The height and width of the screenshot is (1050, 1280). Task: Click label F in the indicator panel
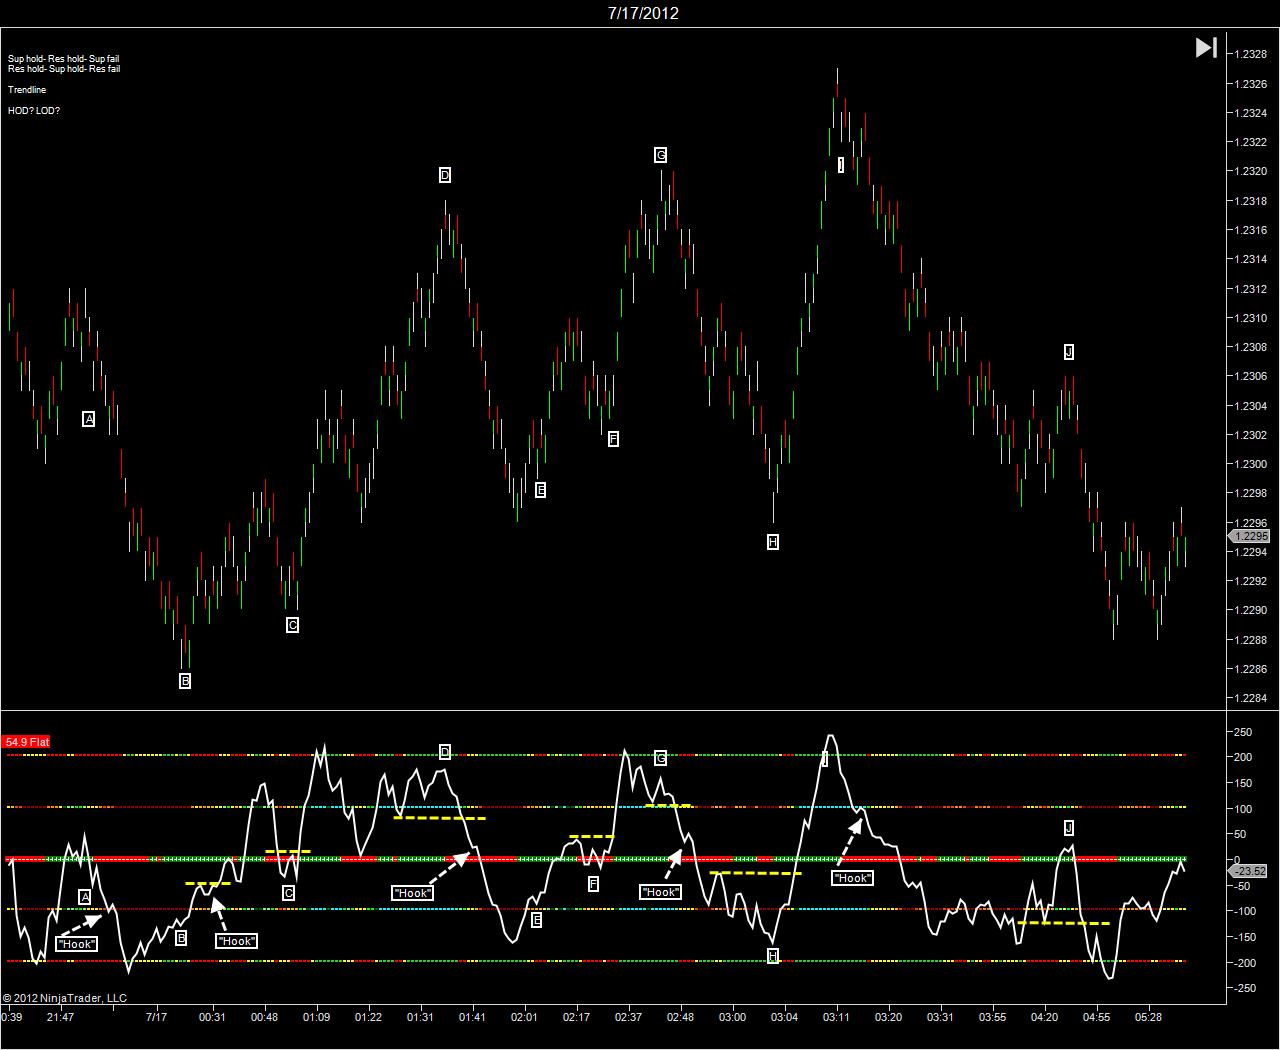click(x=593, y=884)
